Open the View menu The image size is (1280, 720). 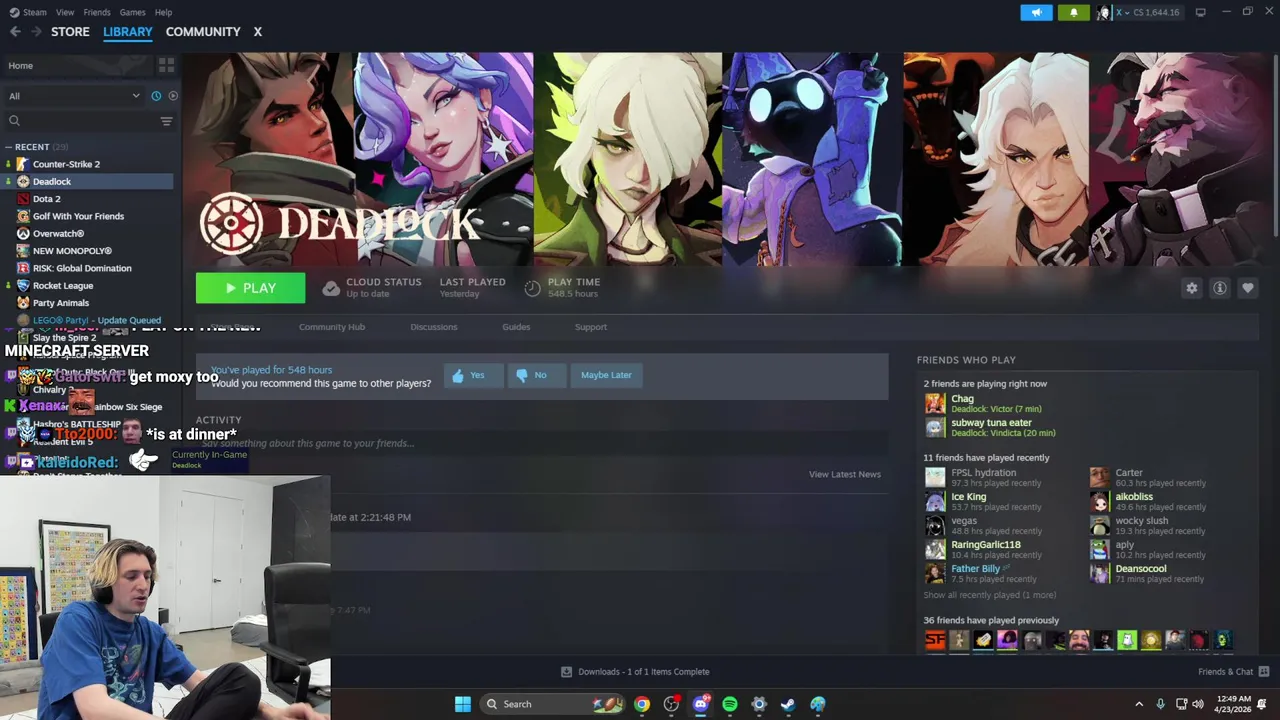[x=65, y=12]
